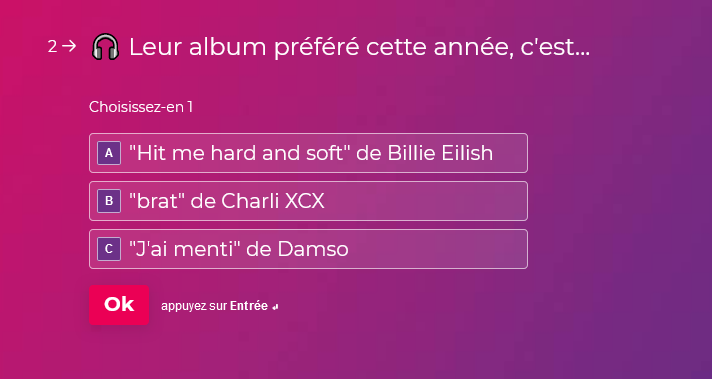
Task: Click the B key badge
Action: (x=109, y=201)
